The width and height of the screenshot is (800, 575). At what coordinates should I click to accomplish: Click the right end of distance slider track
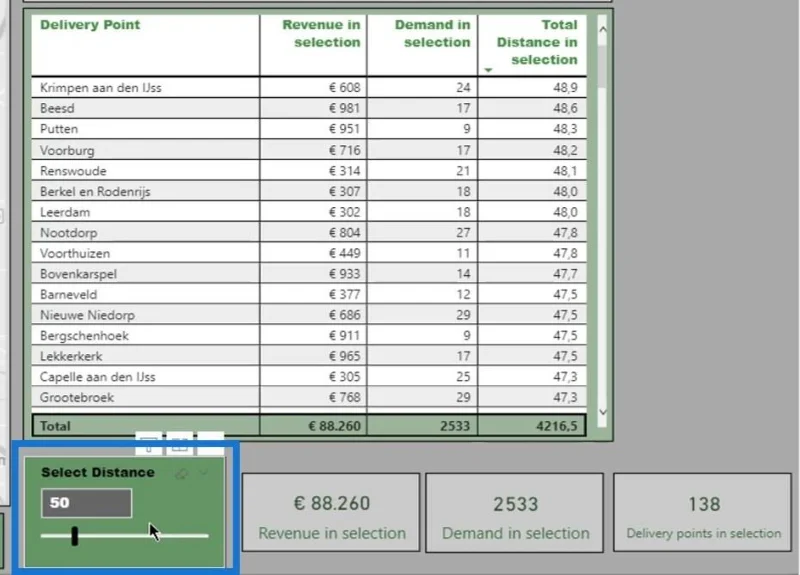(x=207, y=536)
